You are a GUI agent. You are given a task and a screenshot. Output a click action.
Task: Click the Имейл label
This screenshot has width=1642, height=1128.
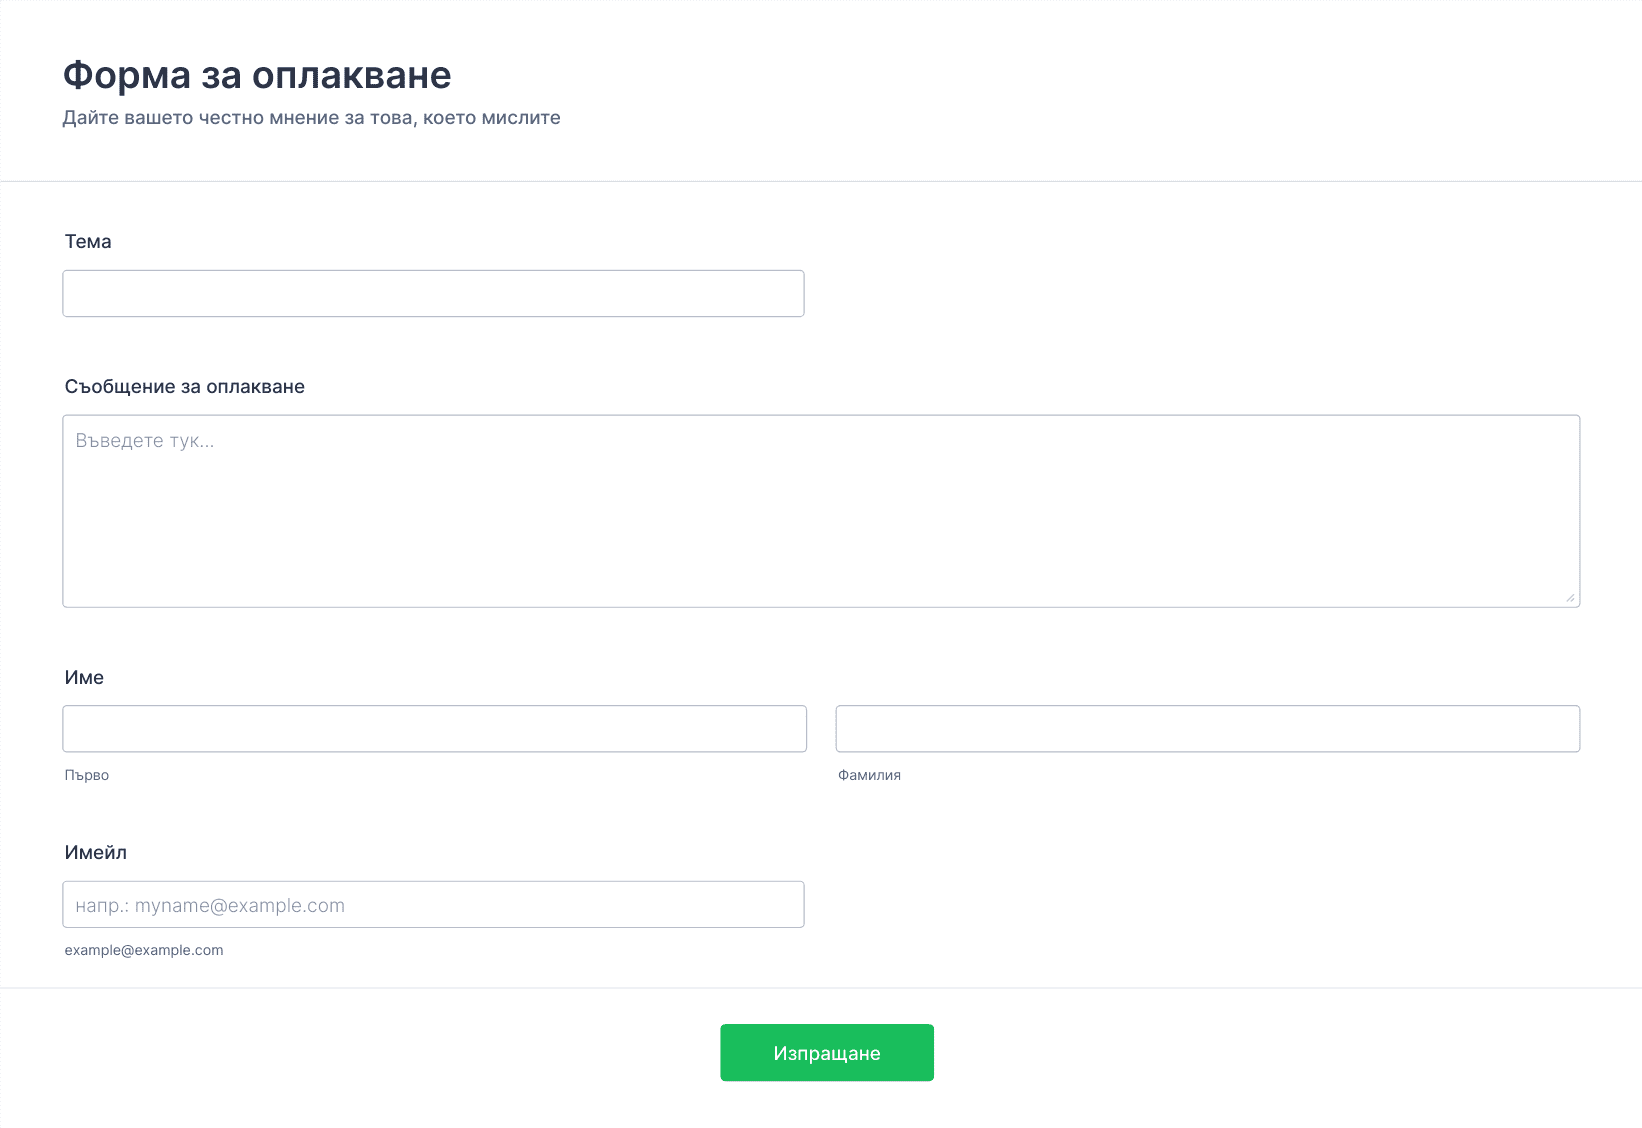[x=96, y=852]
